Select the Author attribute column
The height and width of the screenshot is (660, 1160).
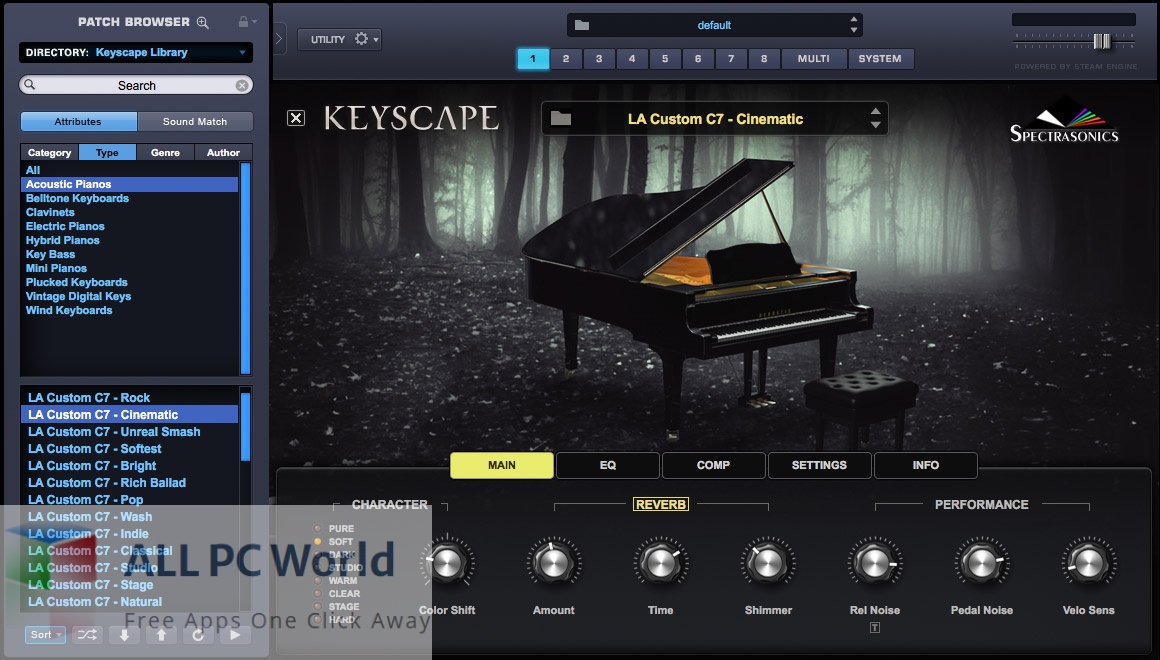[x=223, y=152]
